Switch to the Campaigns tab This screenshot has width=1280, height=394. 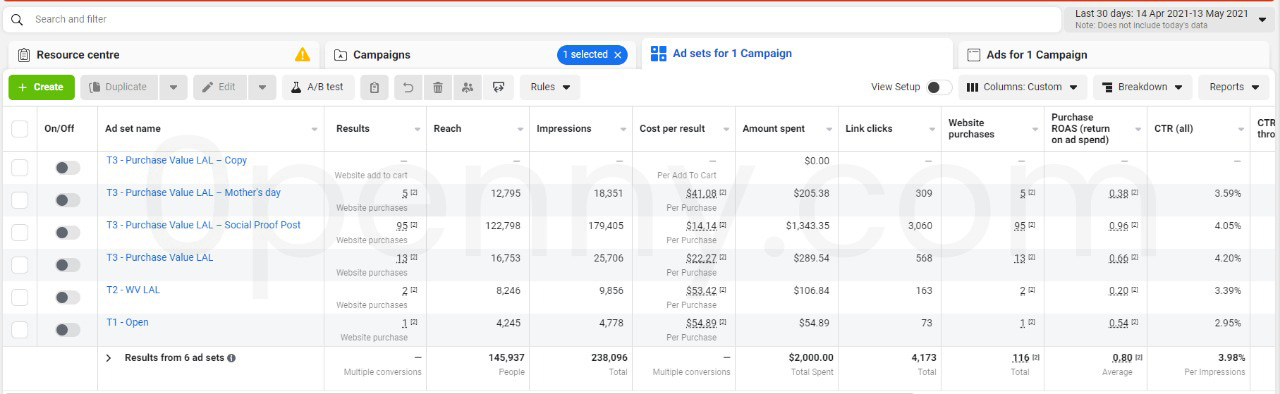tap(382, 55)
